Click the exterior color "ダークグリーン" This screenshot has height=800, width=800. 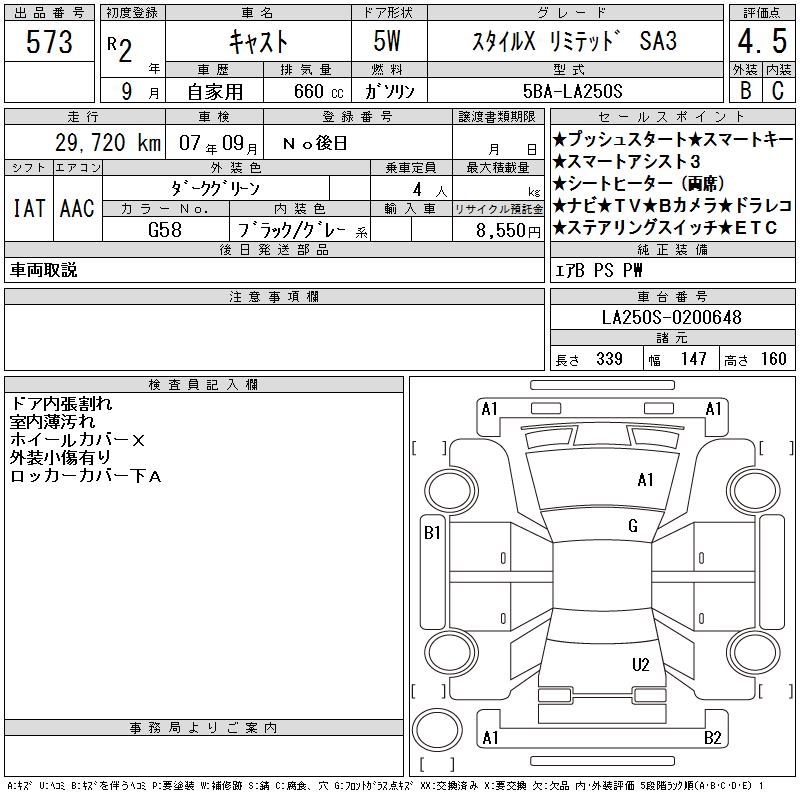[215, 188]
